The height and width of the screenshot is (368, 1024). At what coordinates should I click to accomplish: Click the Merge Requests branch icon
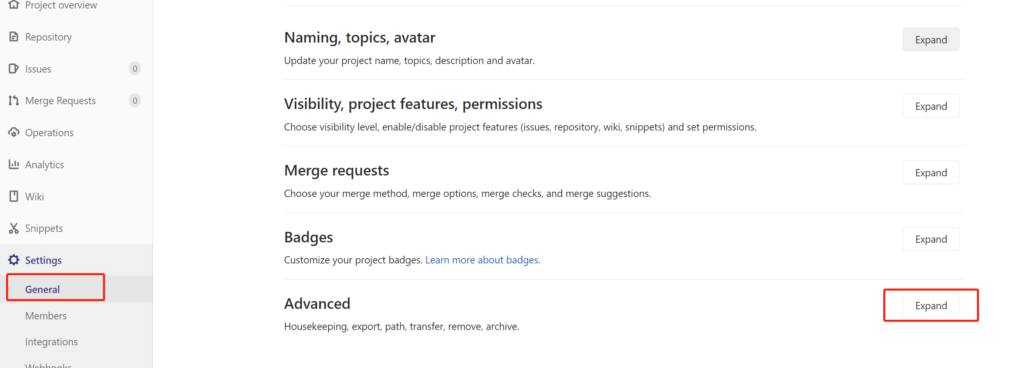click(x=14, y=101)
